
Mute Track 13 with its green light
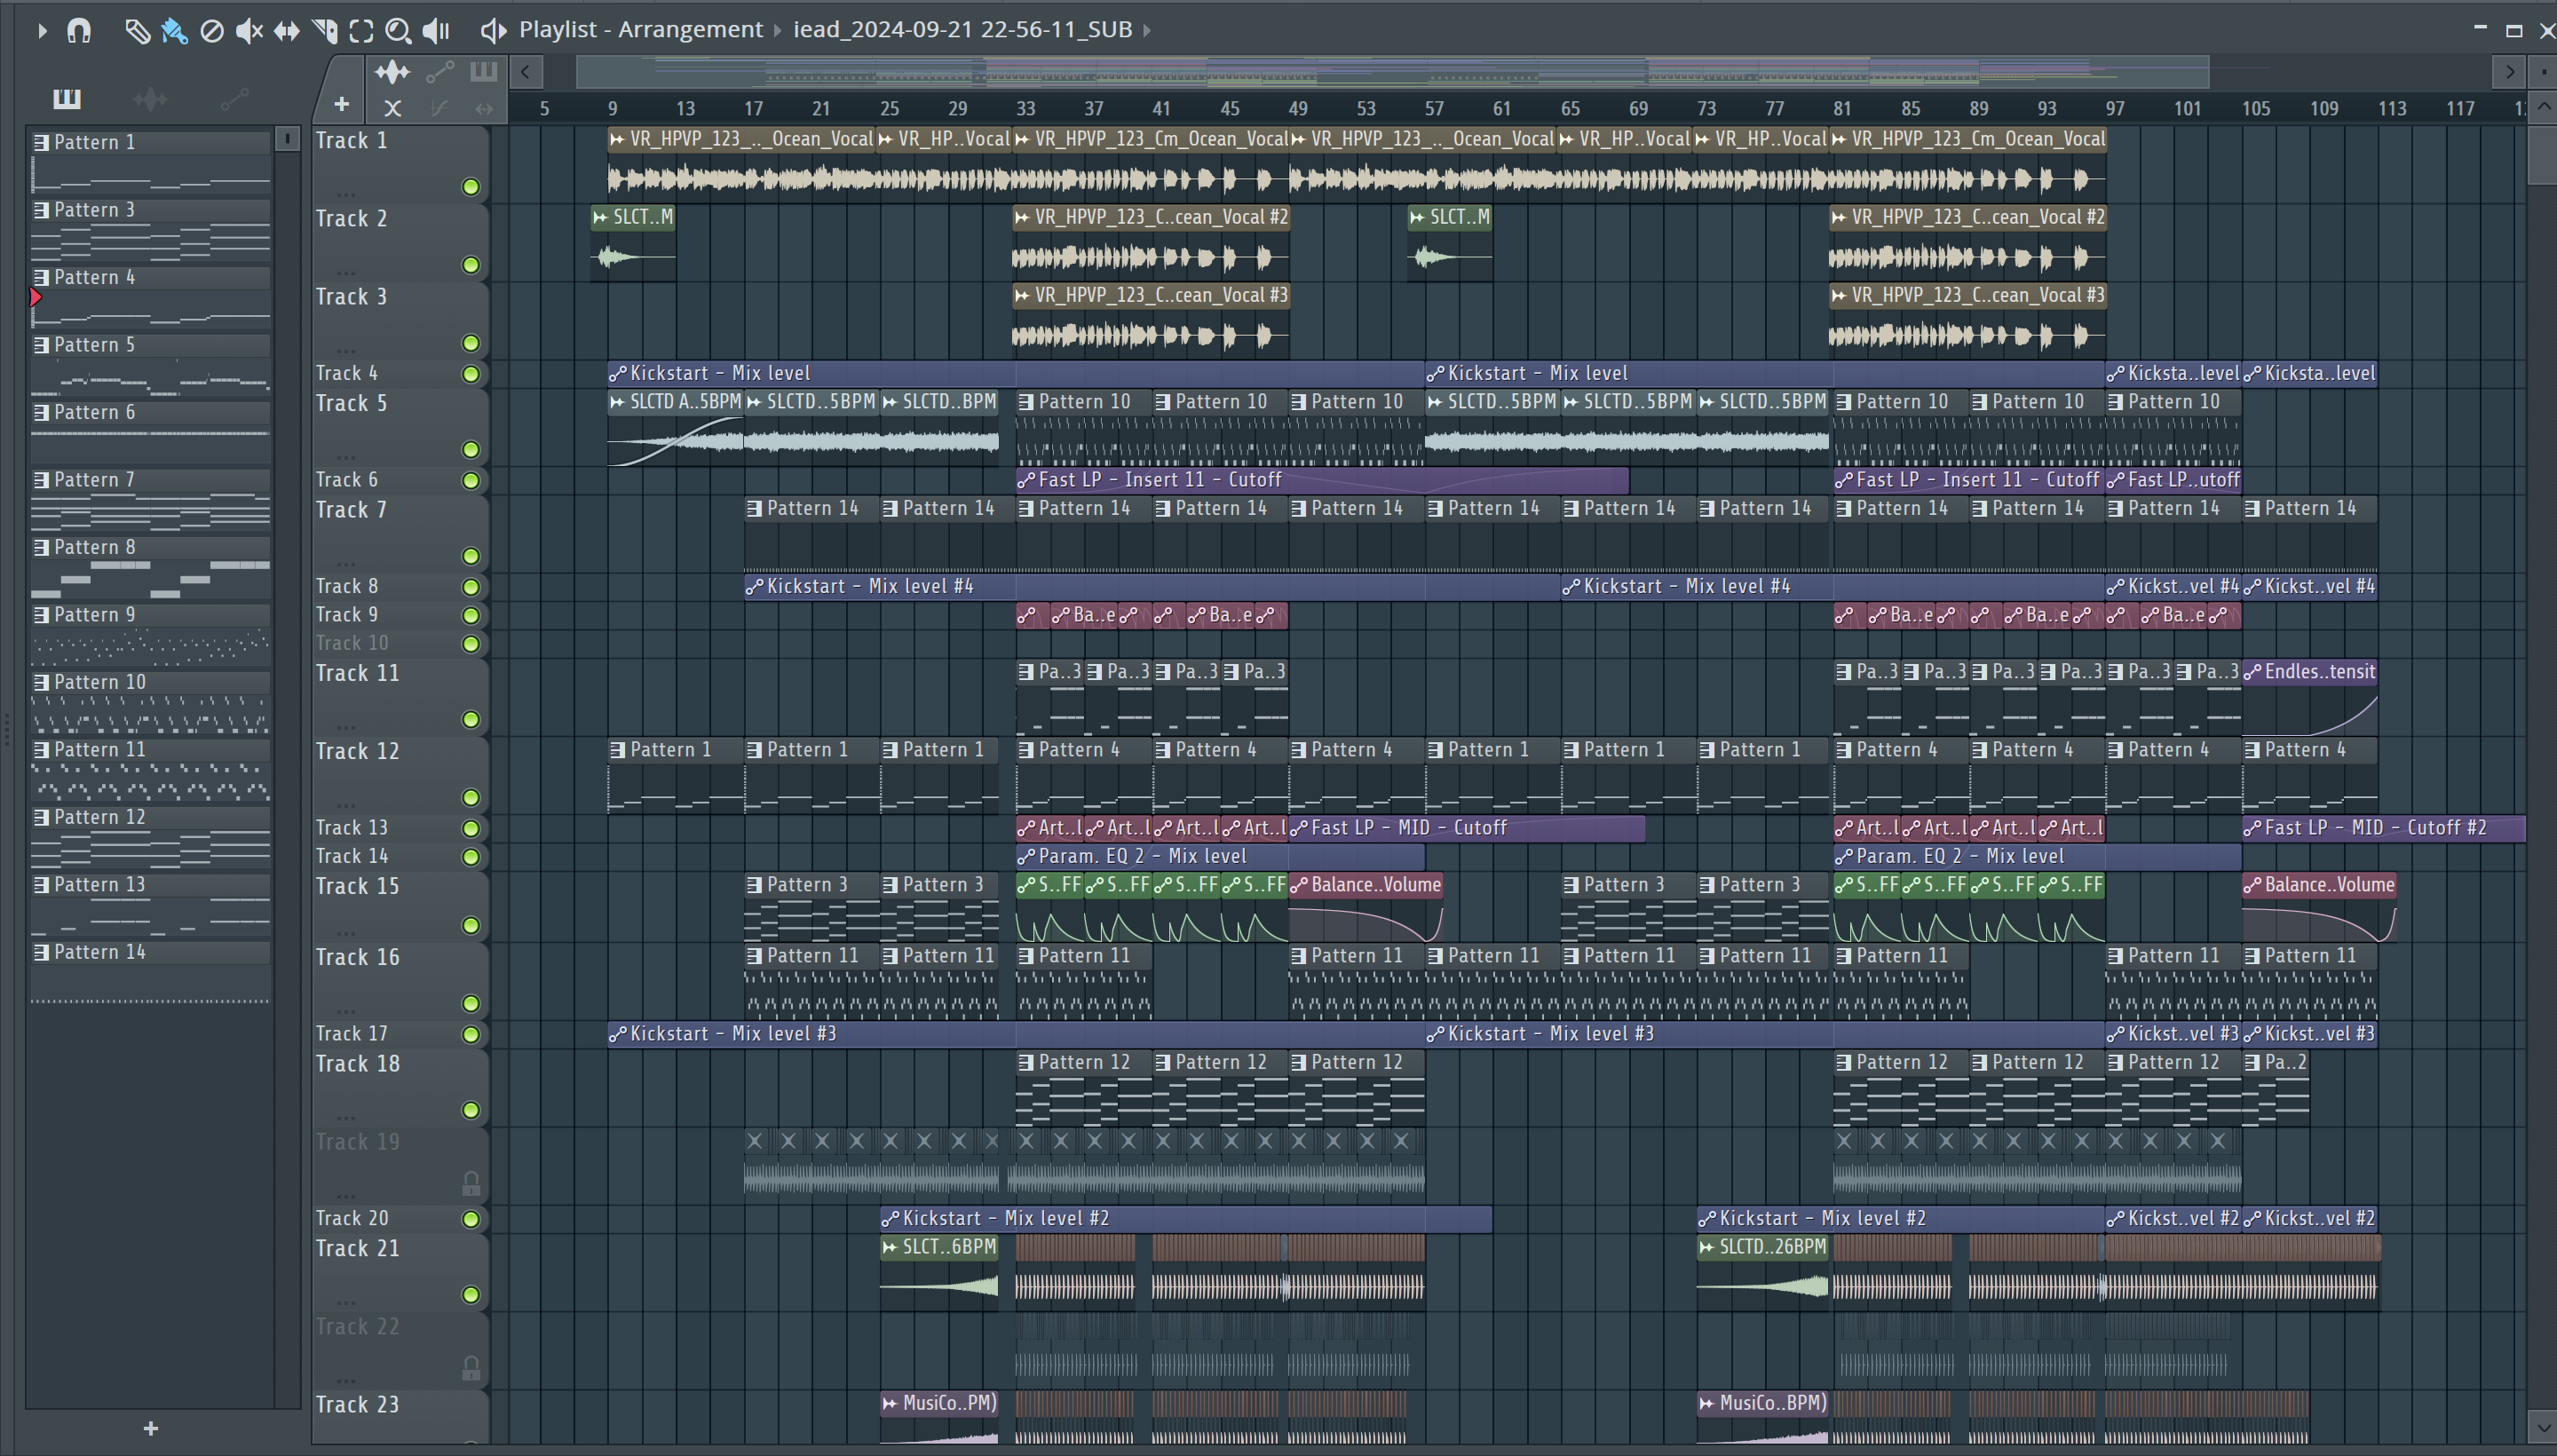[471, 829]
